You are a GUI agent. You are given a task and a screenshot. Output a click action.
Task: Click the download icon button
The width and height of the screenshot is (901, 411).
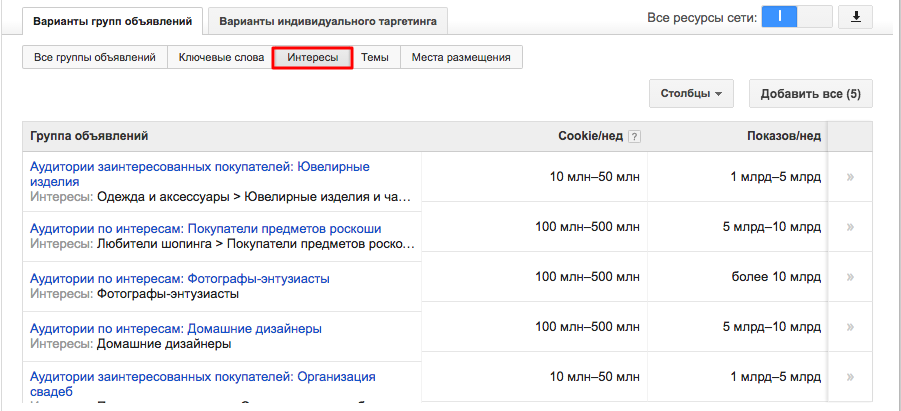[856, 17]
